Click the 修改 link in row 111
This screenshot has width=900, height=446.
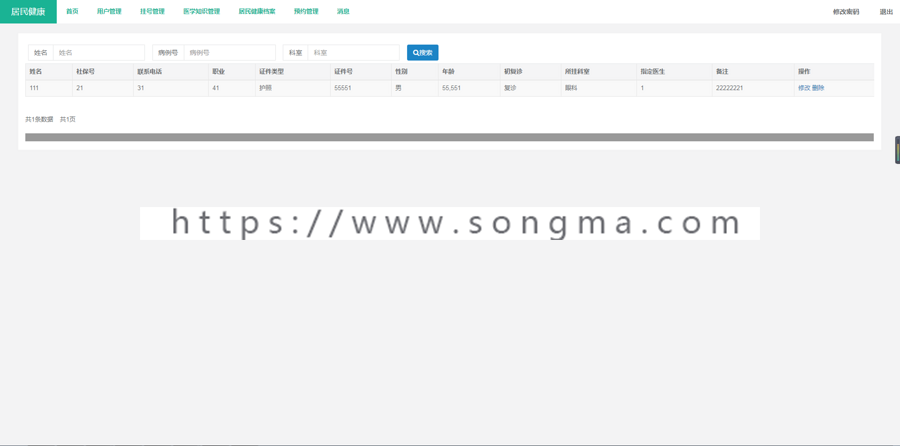(804, 88)
